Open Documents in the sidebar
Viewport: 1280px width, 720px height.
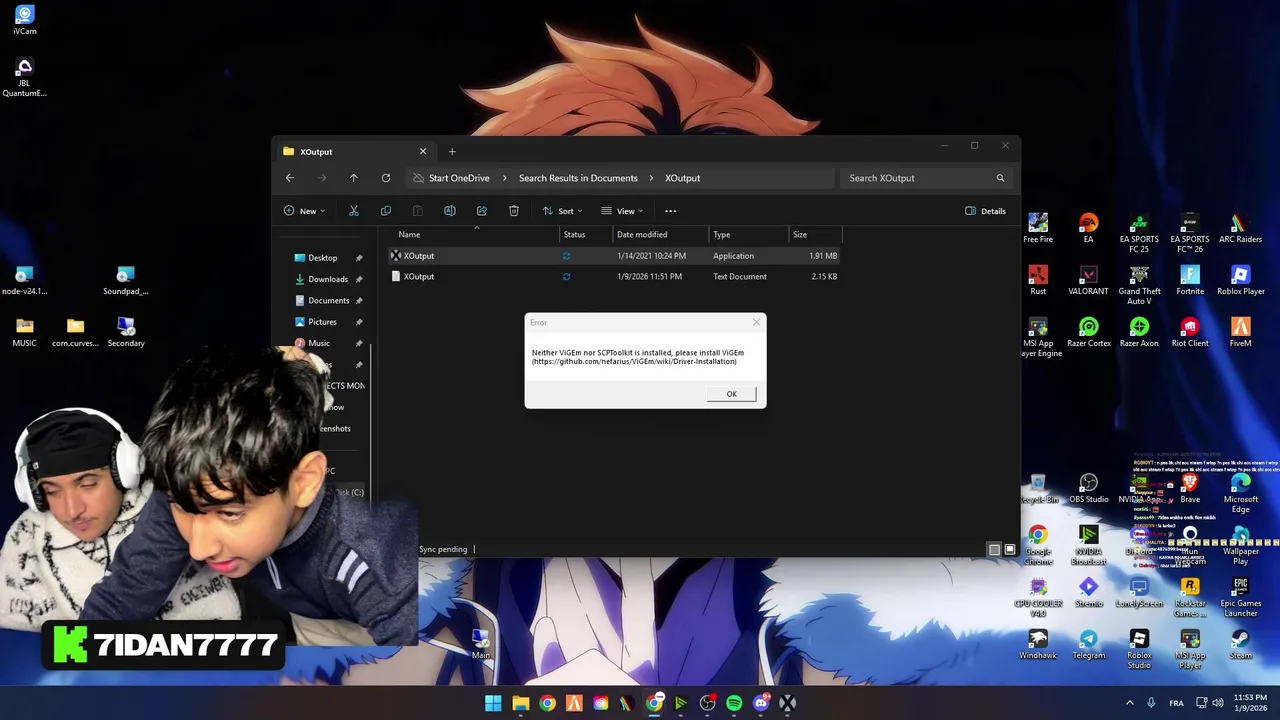click(x=328, y=301)
